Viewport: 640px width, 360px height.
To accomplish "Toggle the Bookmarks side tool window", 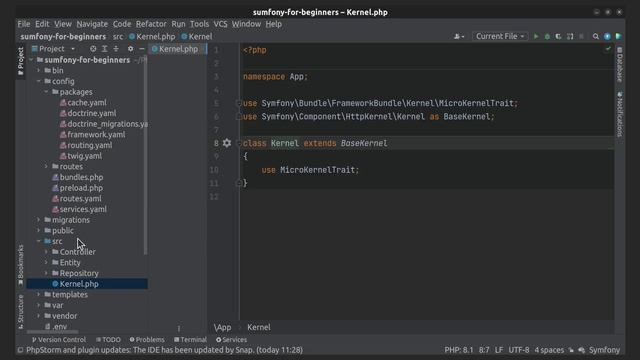I will (x=20, y=264).
